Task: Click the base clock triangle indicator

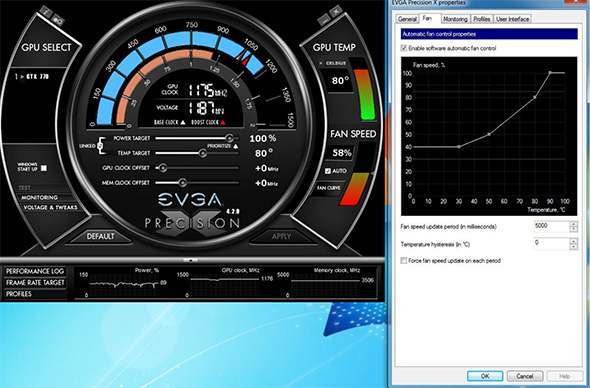Action: coord(183,122)
